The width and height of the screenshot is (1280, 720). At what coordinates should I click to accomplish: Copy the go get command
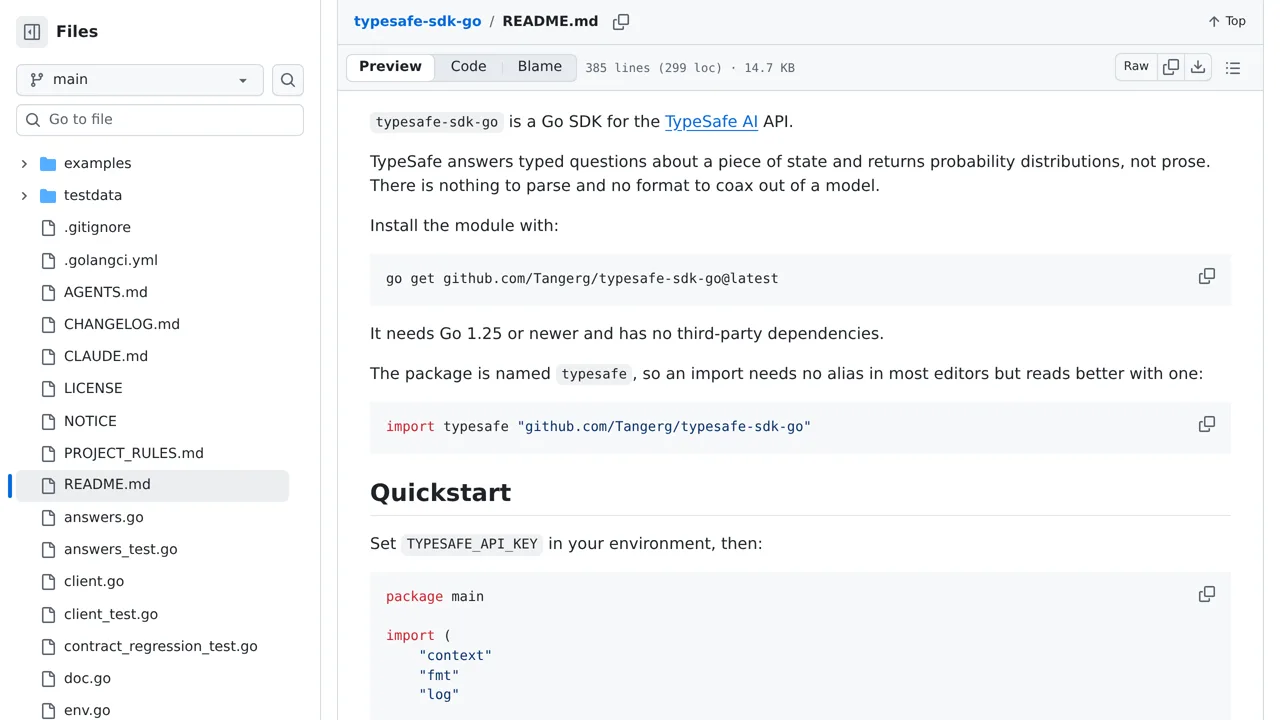(x=1207, y=276)
